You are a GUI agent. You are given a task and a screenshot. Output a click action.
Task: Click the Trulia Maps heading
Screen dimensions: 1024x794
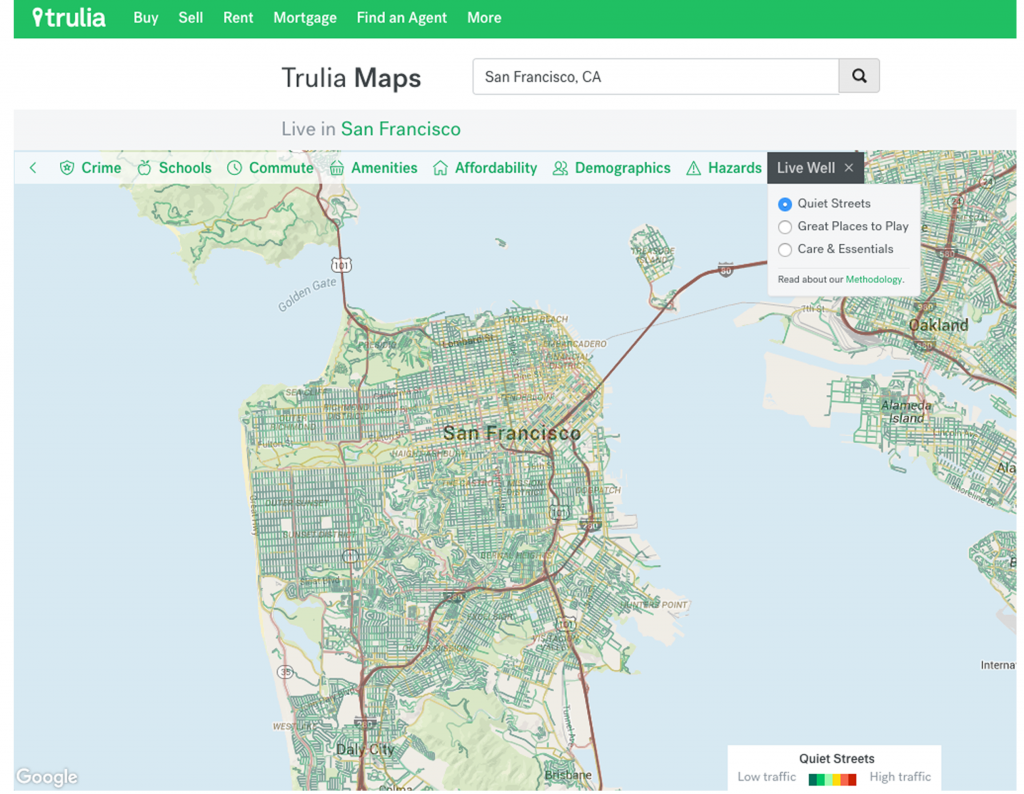pyautogui.click(x=351, y=78)
